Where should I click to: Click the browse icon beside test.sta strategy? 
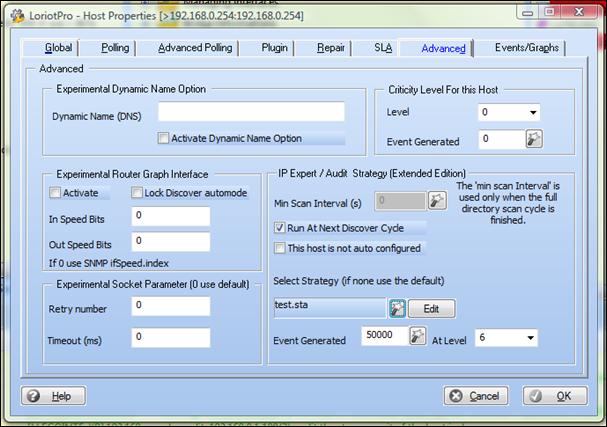point(397,308)
